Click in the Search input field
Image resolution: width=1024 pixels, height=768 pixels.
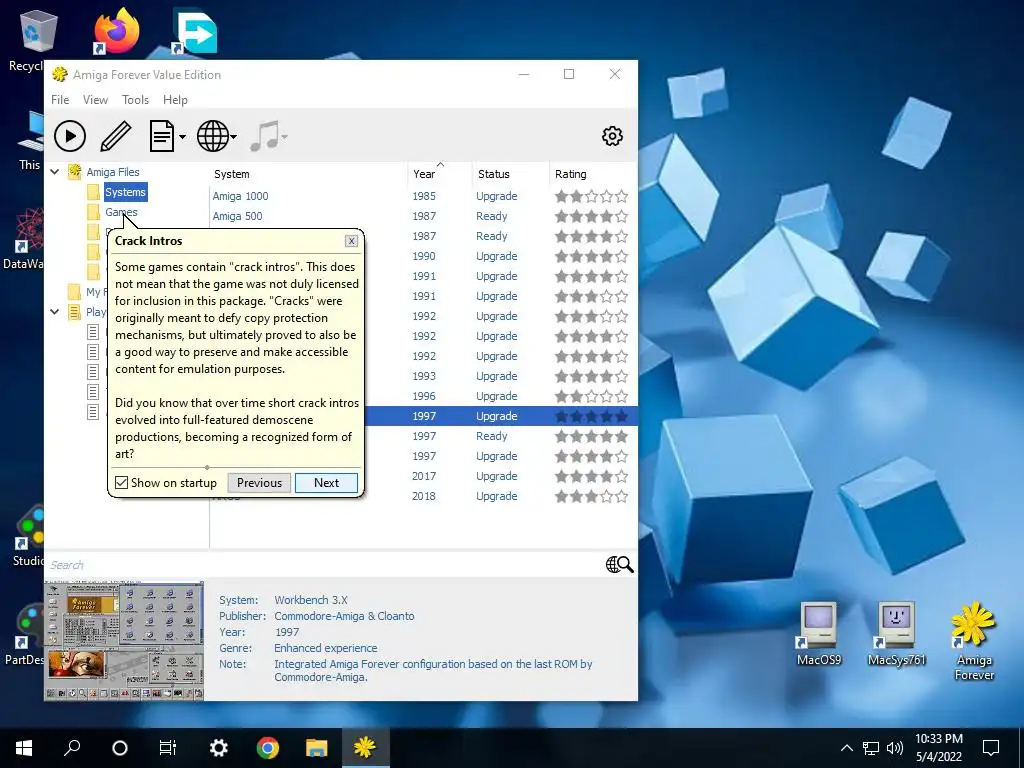(x=323, y=565)
